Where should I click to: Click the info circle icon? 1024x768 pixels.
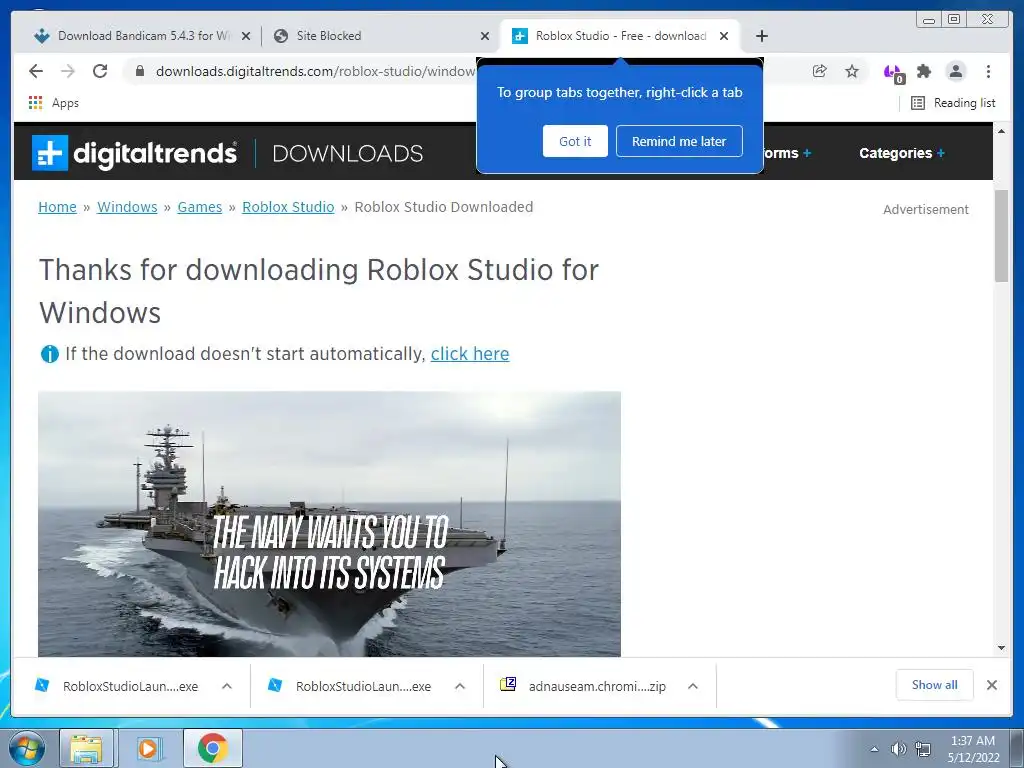pyautogui.click(x=50, y=354)
